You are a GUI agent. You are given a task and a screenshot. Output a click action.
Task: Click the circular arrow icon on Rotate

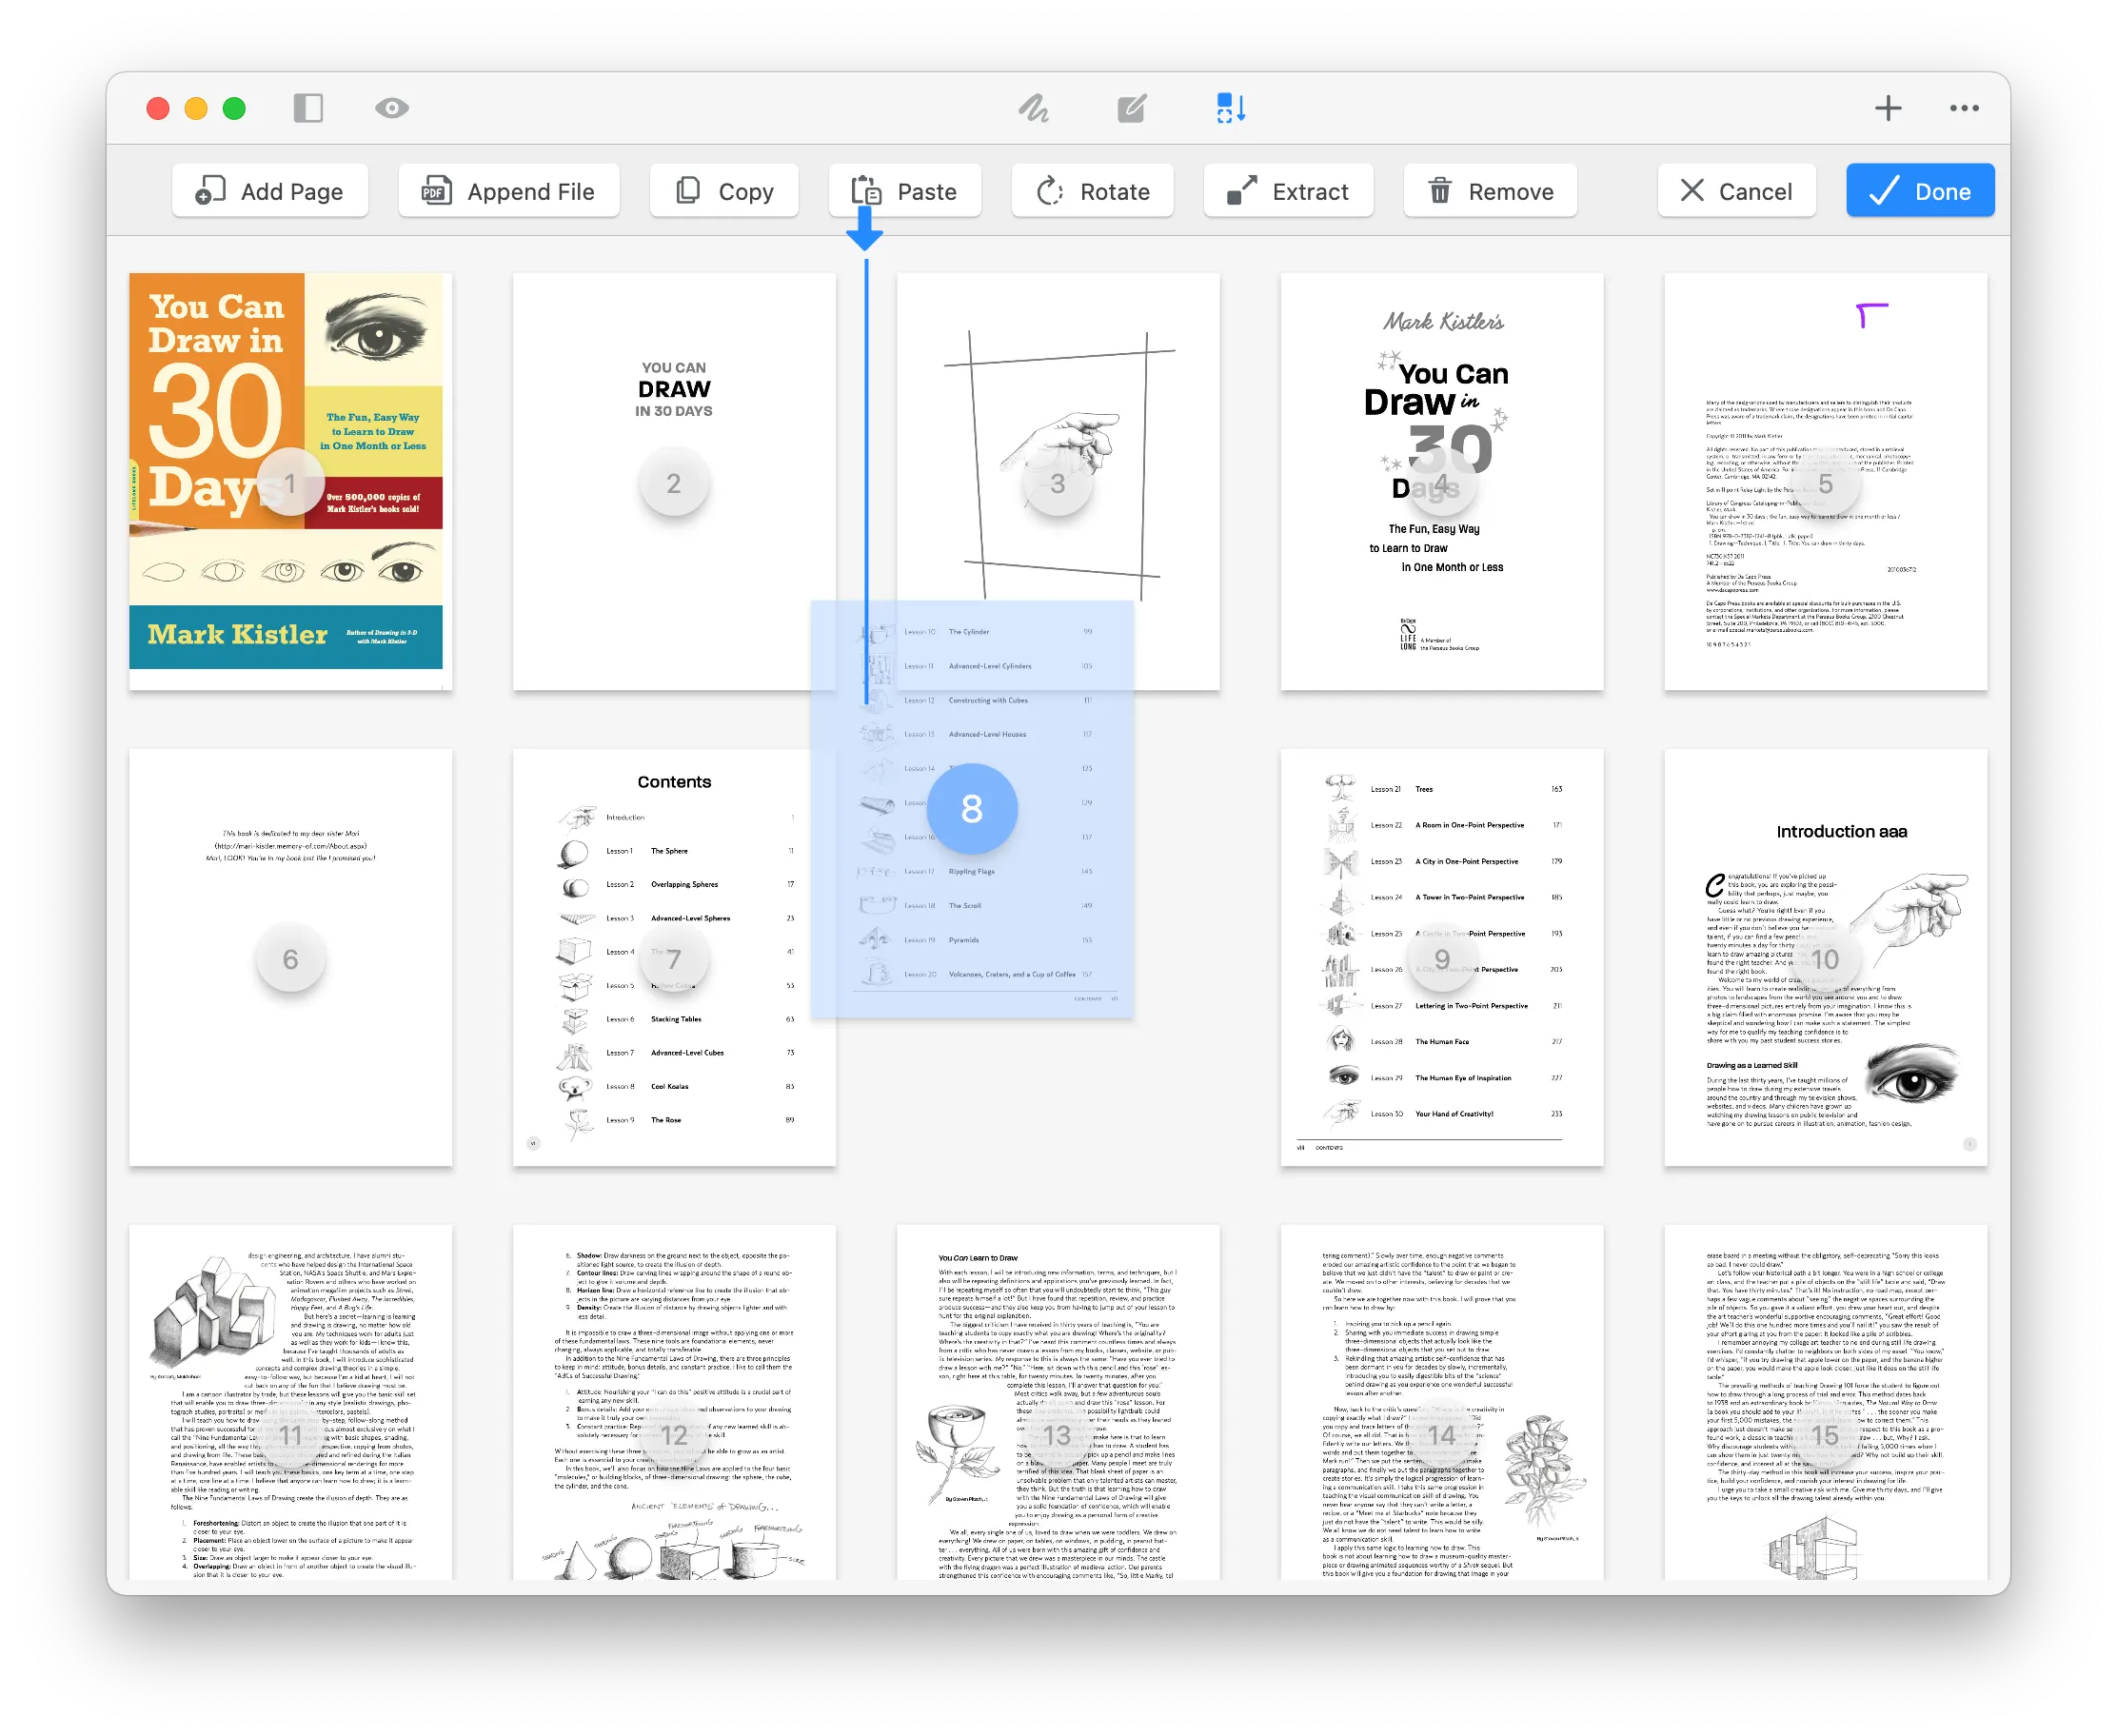point(1049,191)
